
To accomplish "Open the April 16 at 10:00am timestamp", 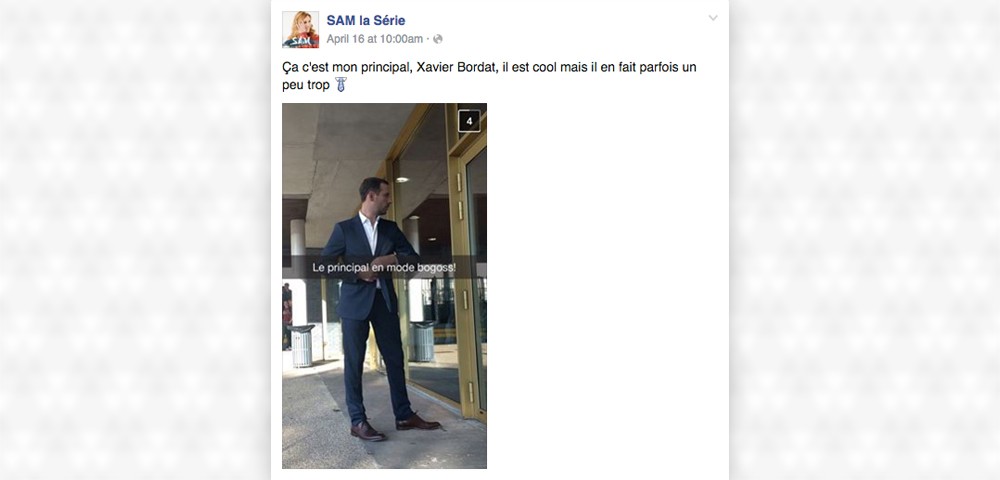I will pos(374,39).
